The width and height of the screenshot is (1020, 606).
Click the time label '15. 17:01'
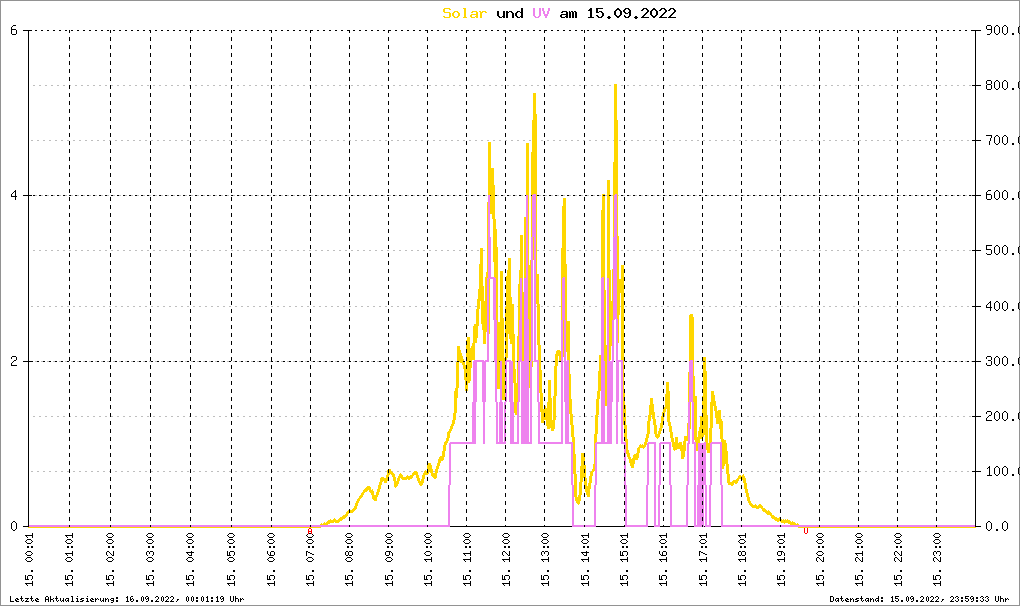(x=703, y=560)
